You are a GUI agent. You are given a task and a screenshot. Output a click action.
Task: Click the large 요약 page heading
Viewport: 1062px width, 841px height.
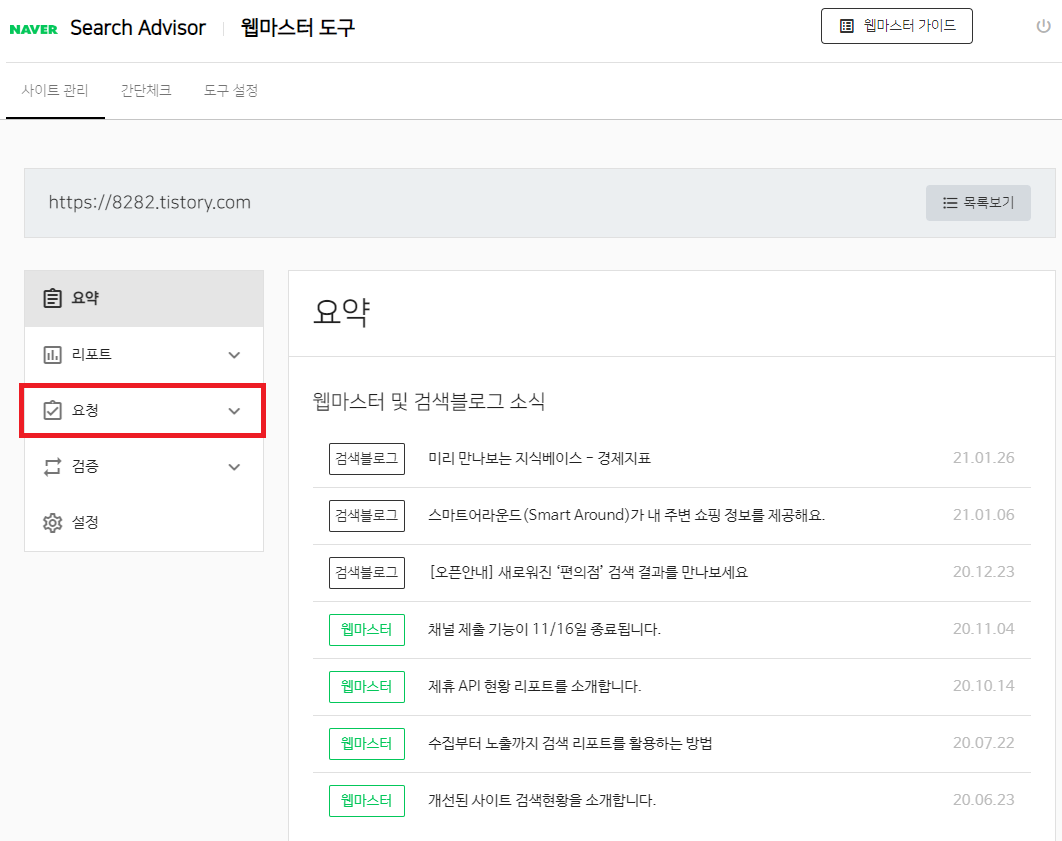(x=341, y=312)
